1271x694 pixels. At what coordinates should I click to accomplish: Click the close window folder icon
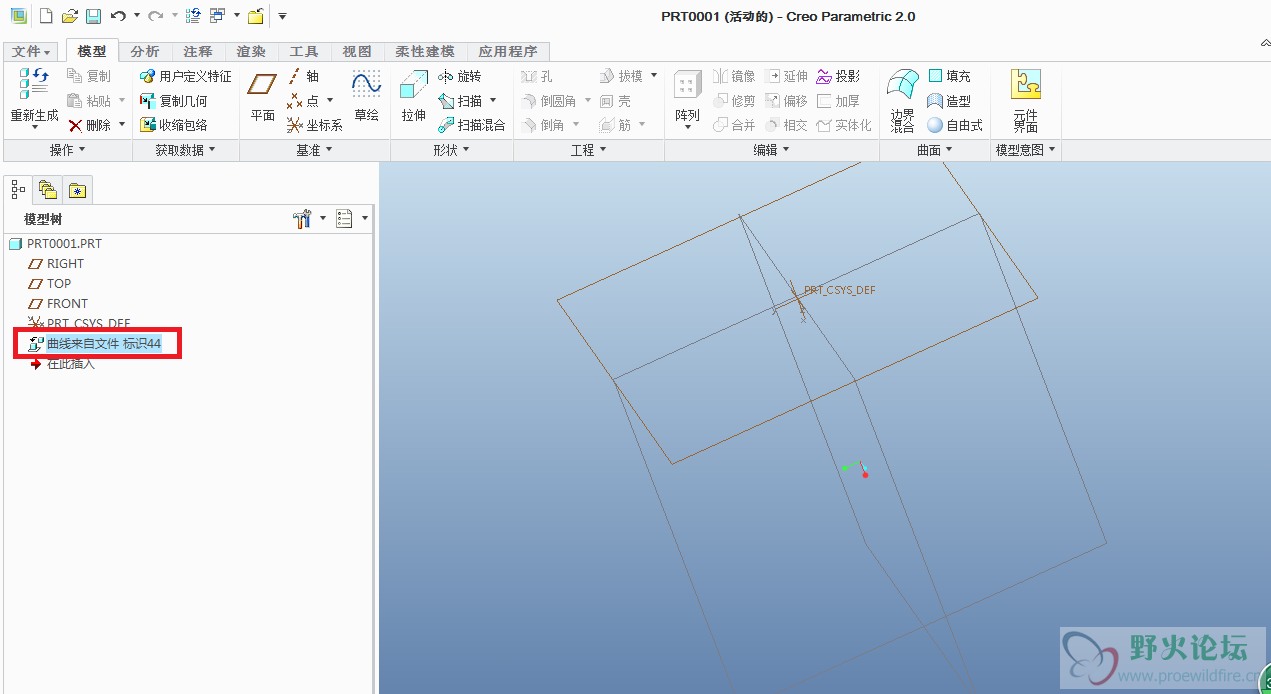pos(256,16)
